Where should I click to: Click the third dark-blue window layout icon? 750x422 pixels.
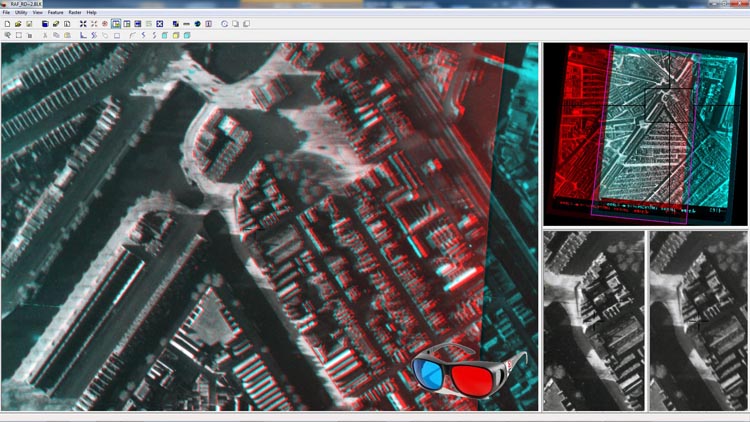tap(138, 24)
